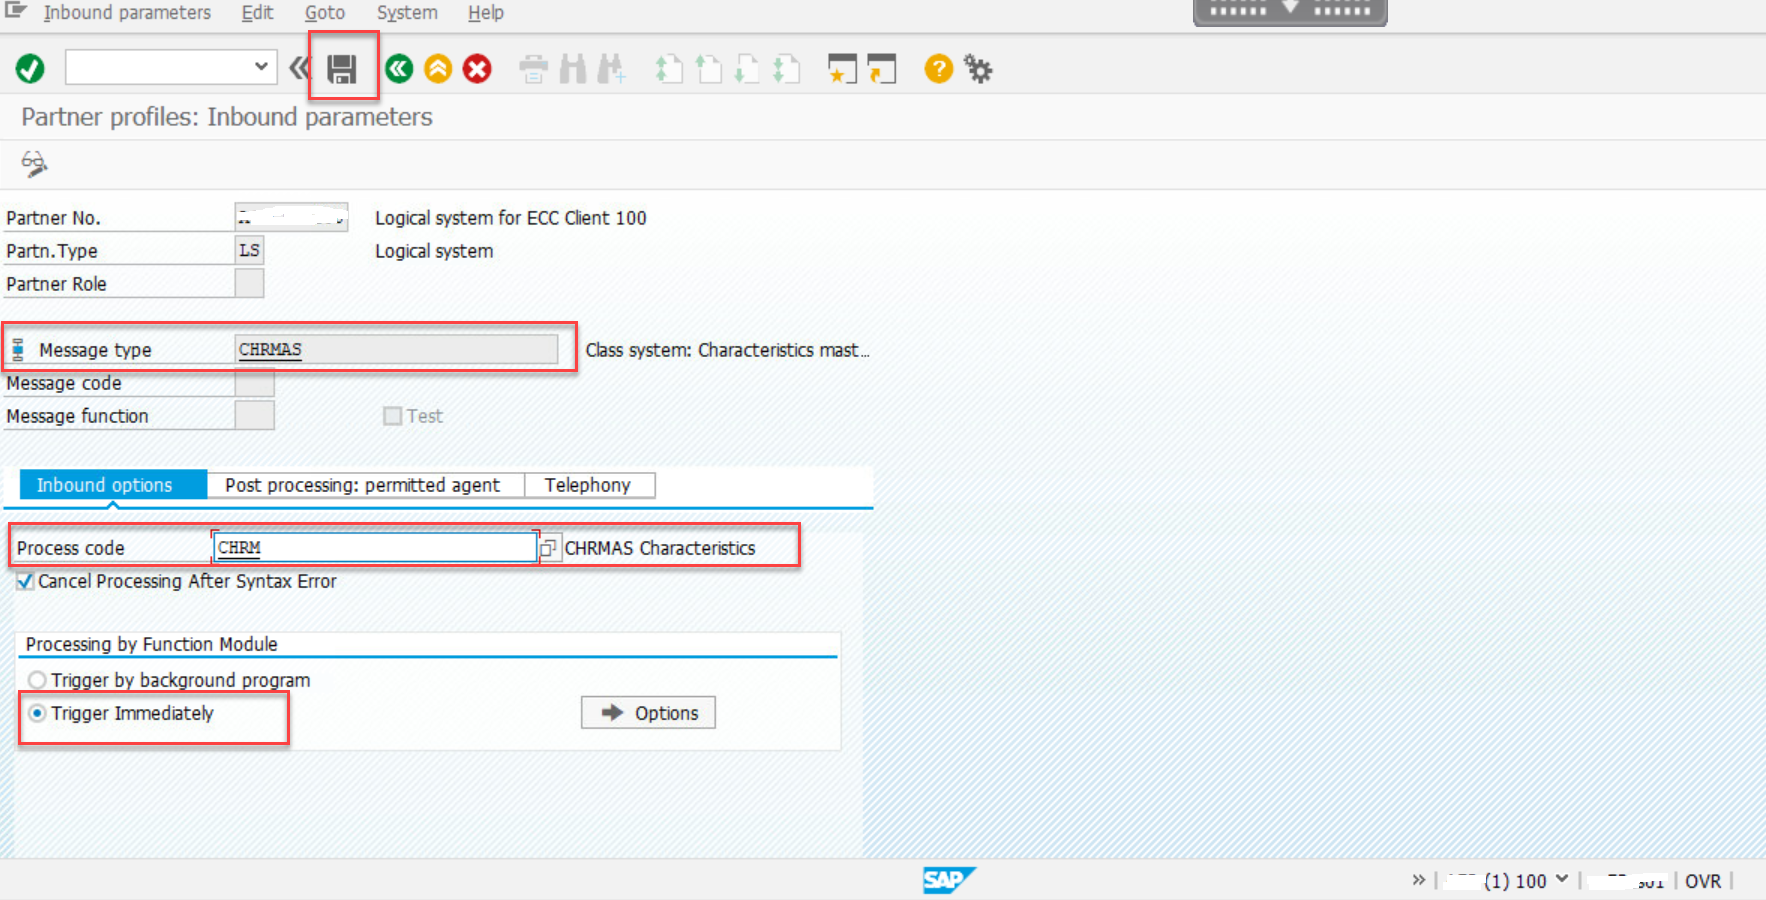Click 'Logical system for ECC Client 100' text
This screenshot has width=1766, height=900.
coord(511,218)
